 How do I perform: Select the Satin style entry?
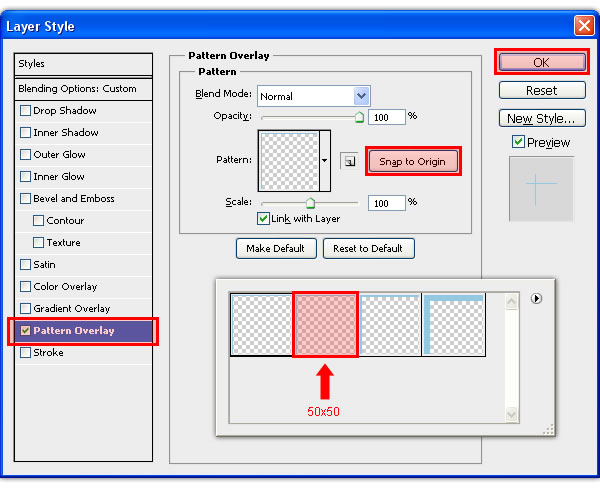click(x=83, y=265)
